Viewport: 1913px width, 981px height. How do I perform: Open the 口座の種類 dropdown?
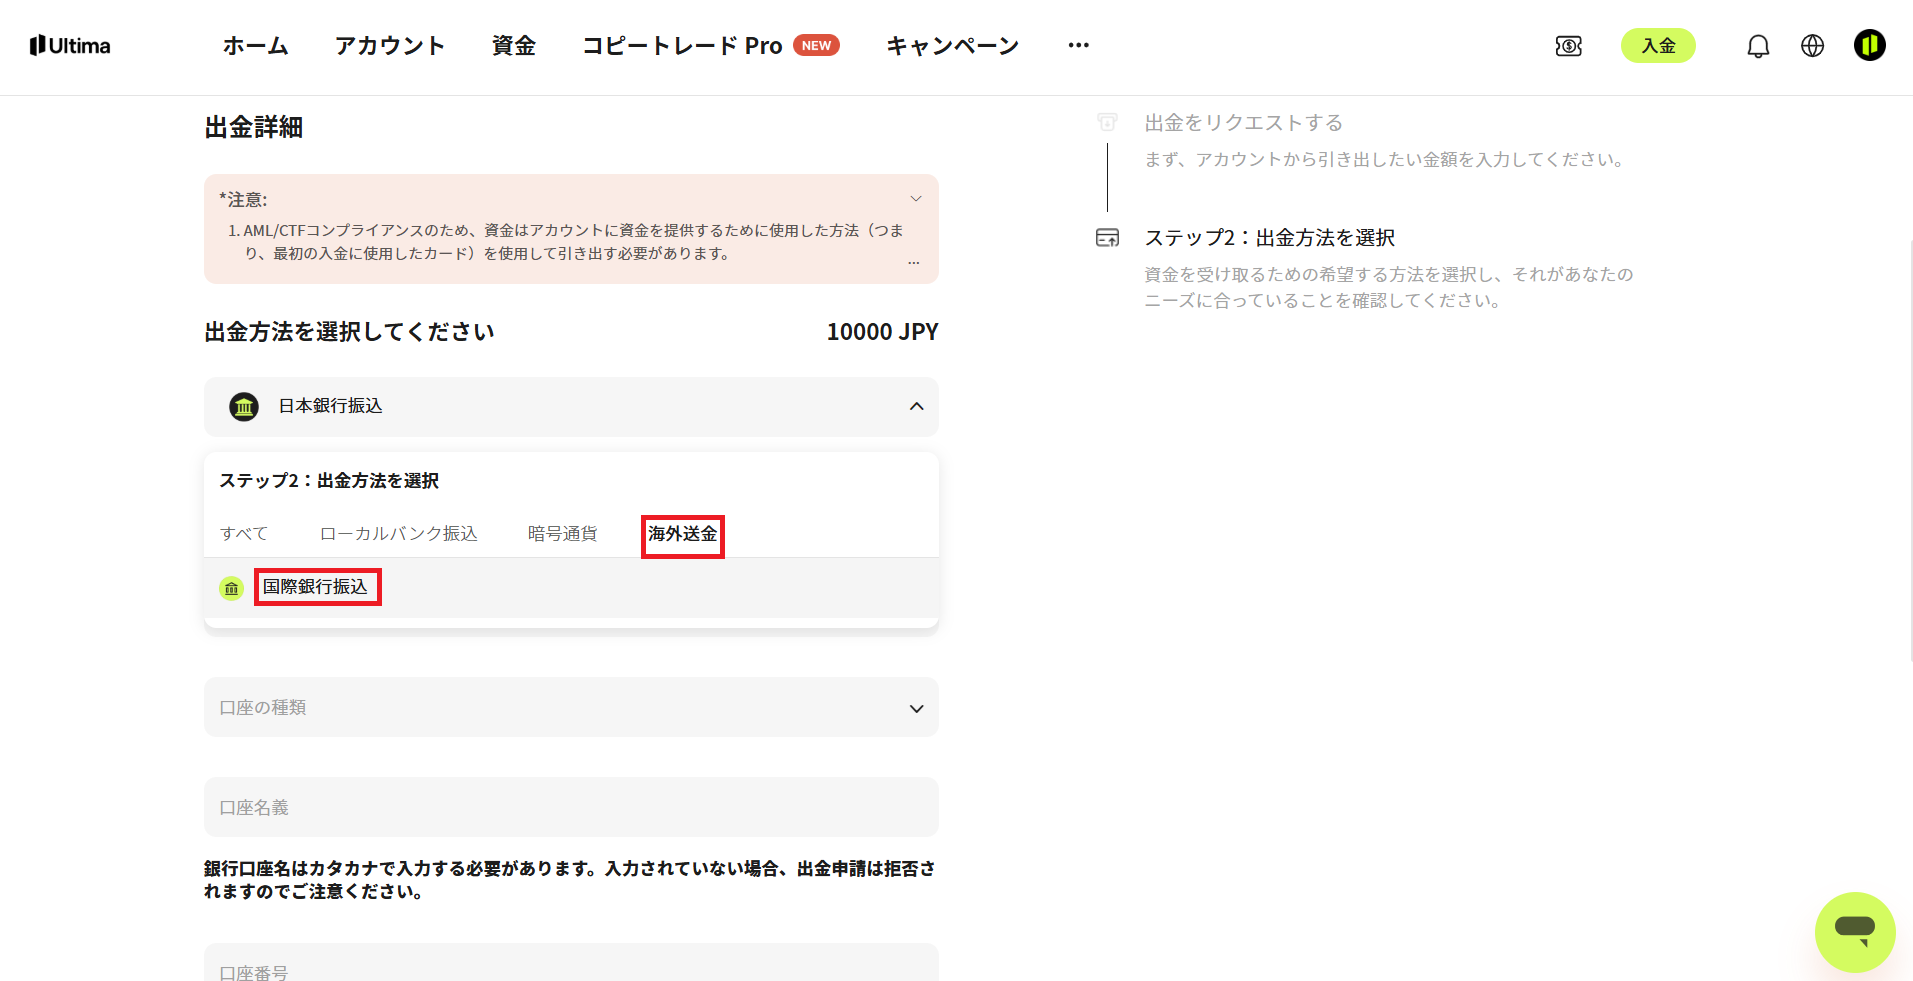(x=571, y=708)
